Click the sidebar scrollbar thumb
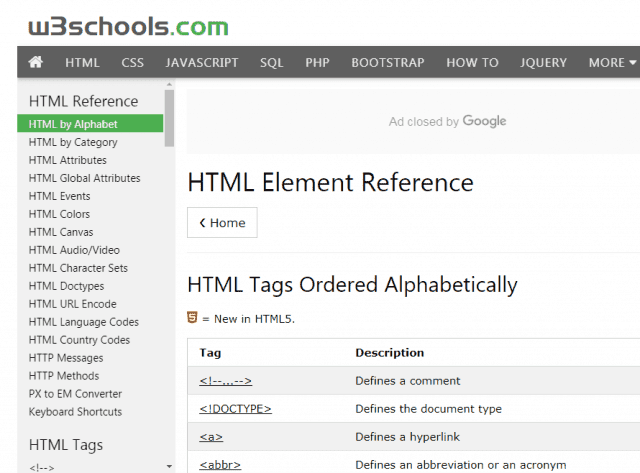Screen dimensions: 640x473 point(169,118)
